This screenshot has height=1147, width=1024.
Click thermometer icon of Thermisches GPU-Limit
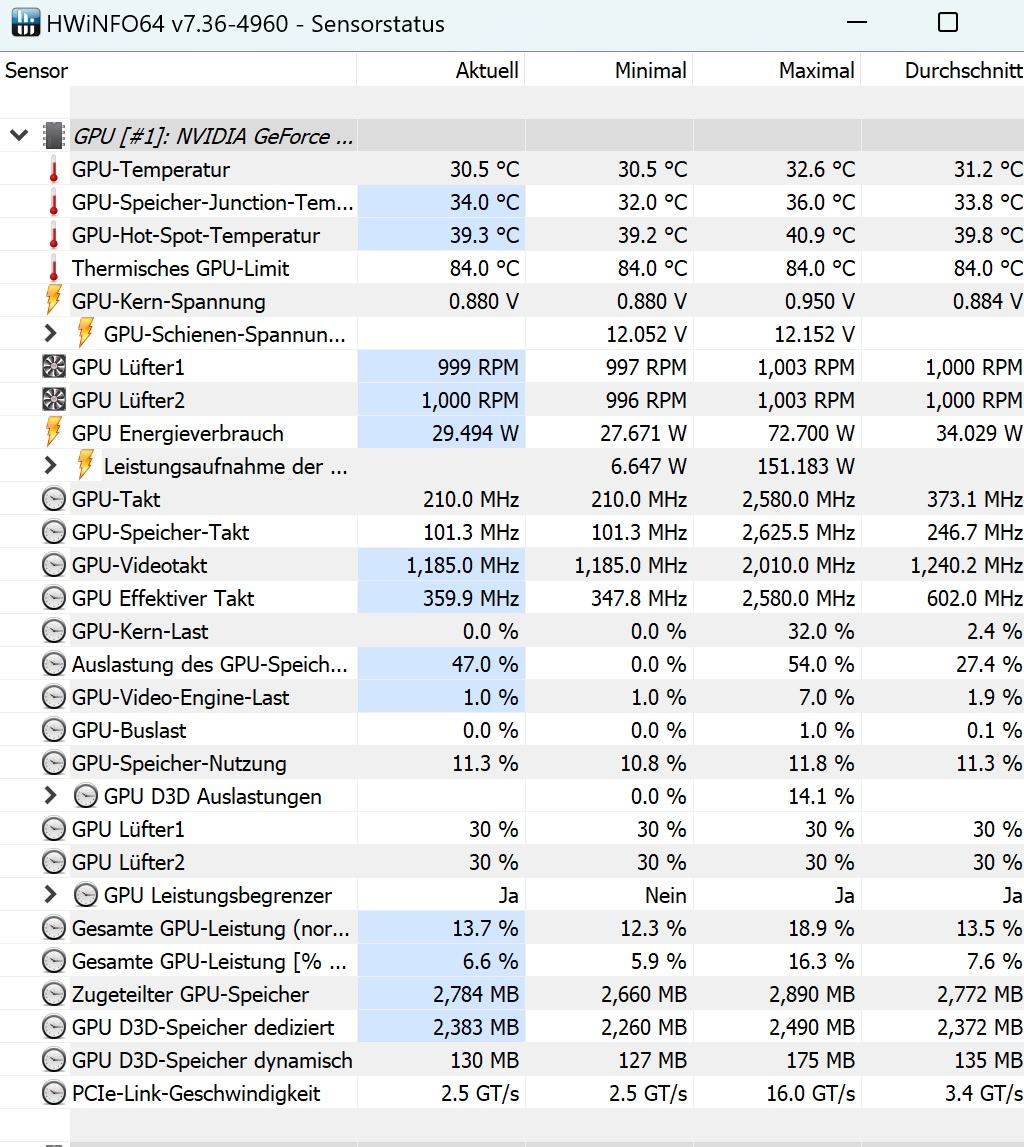click(x=53, y=268)
